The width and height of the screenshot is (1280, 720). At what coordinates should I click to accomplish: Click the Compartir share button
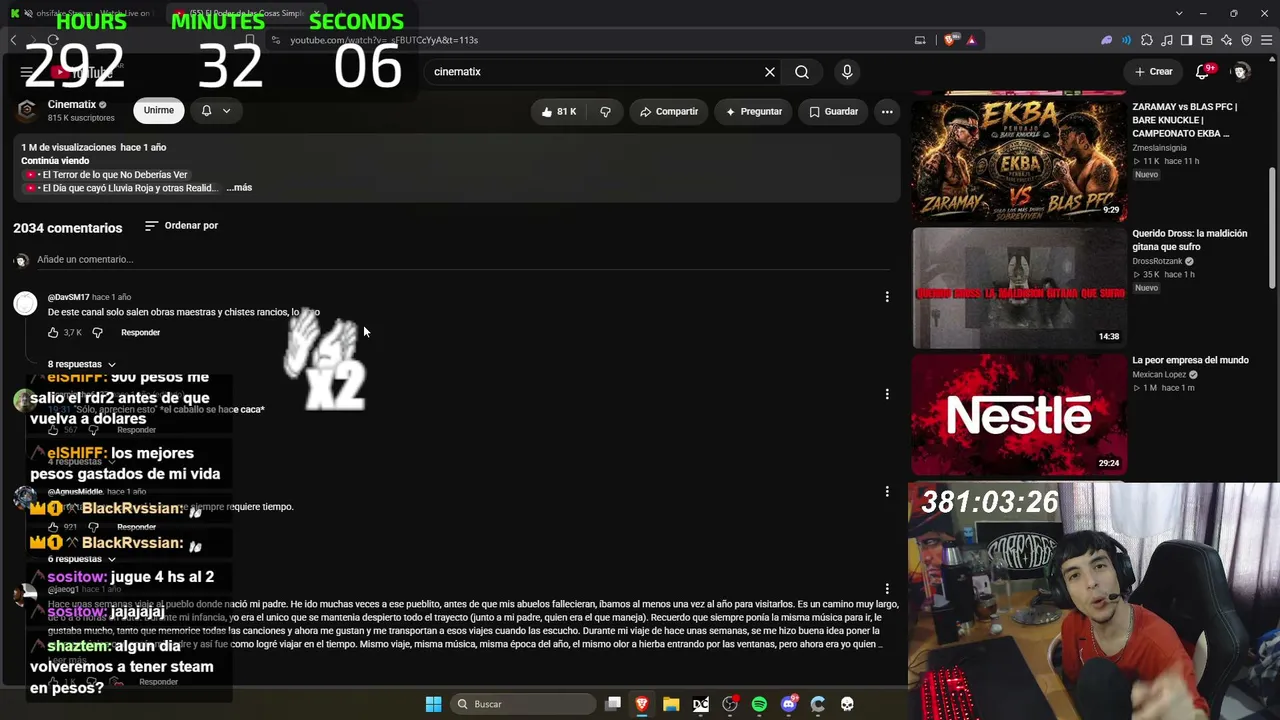point(669,112)
